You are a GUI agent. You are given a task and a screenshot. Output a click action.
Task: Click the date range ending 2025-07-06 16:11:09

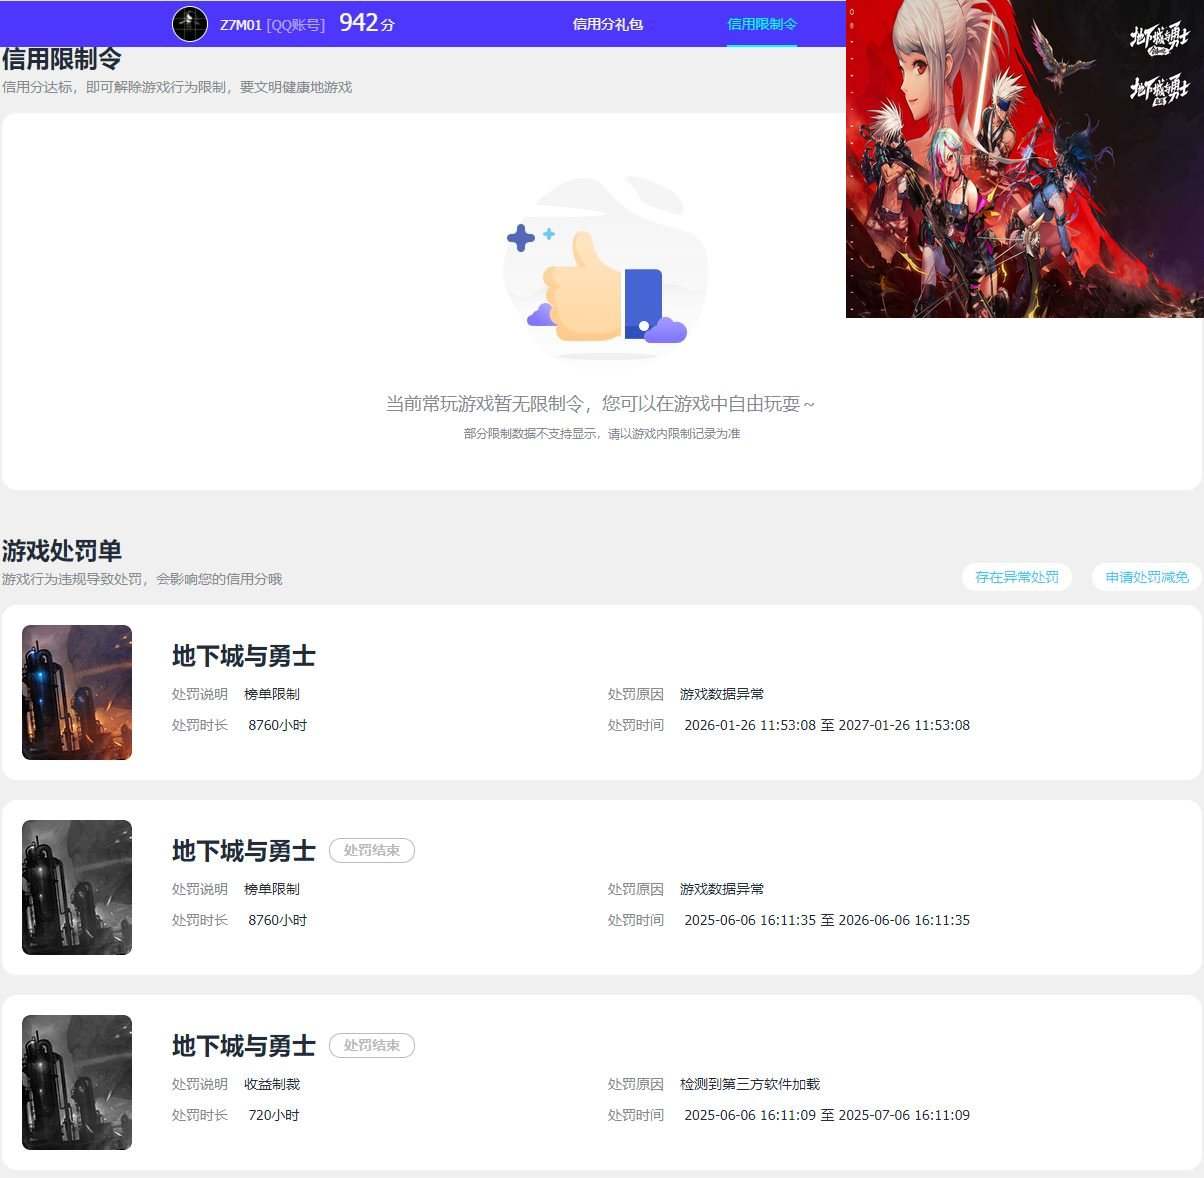point(827,1115)
